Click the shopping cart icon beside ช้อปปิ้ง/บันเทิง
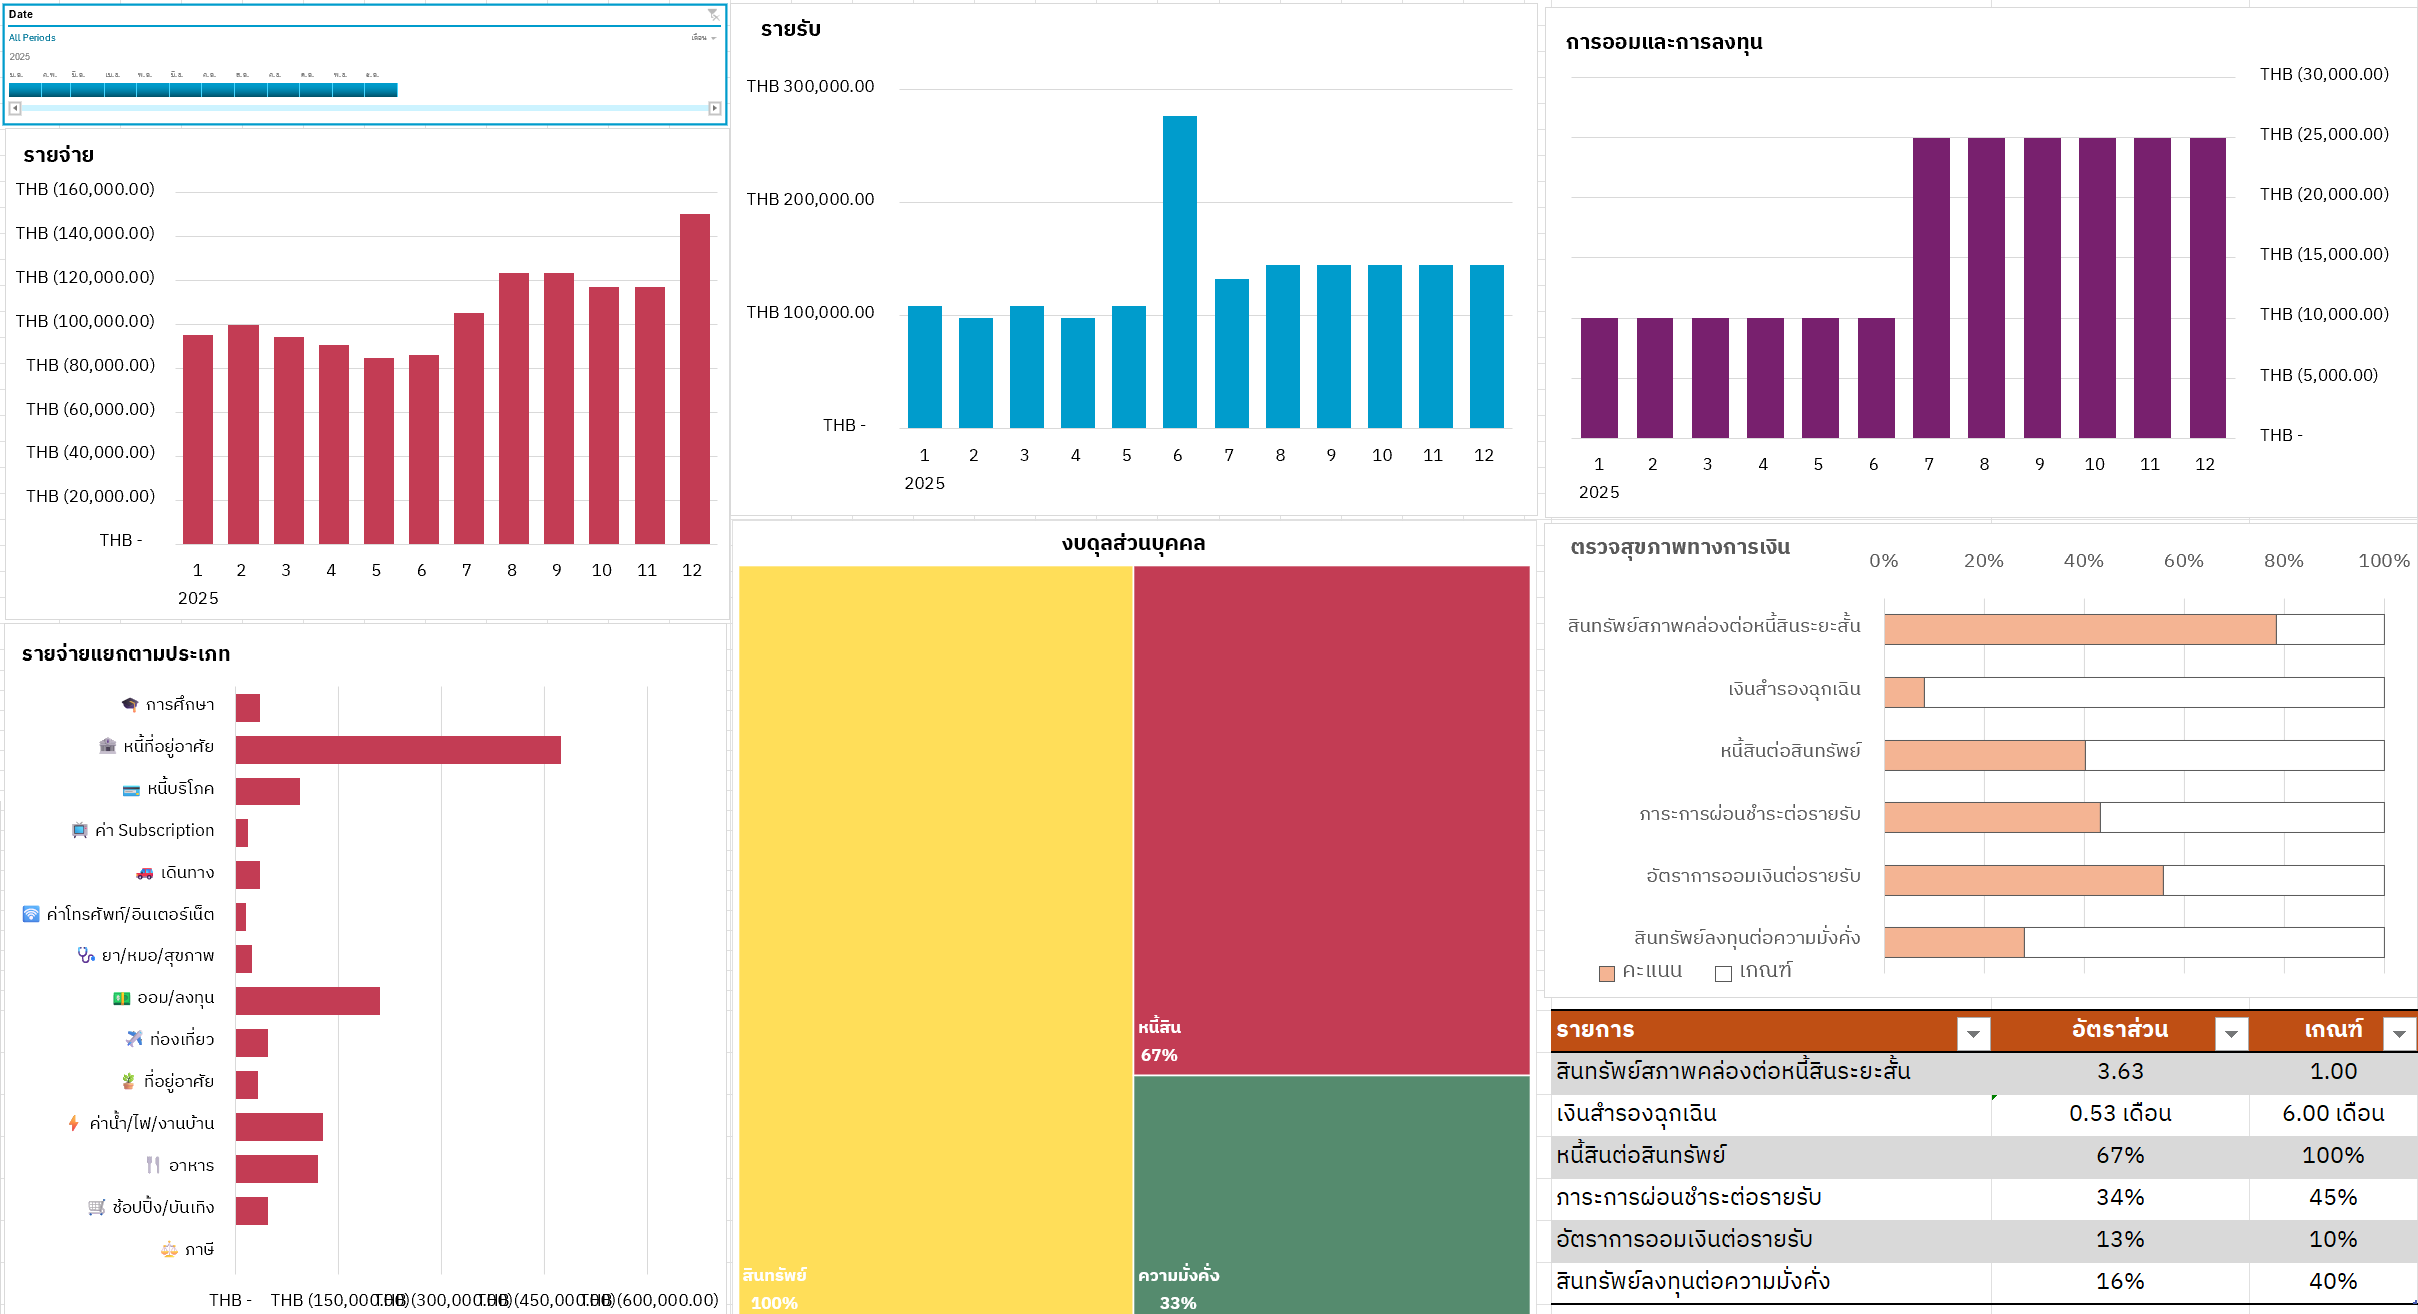Viewport: 2418px width, 1314px height. click(x=97, y=1207)
